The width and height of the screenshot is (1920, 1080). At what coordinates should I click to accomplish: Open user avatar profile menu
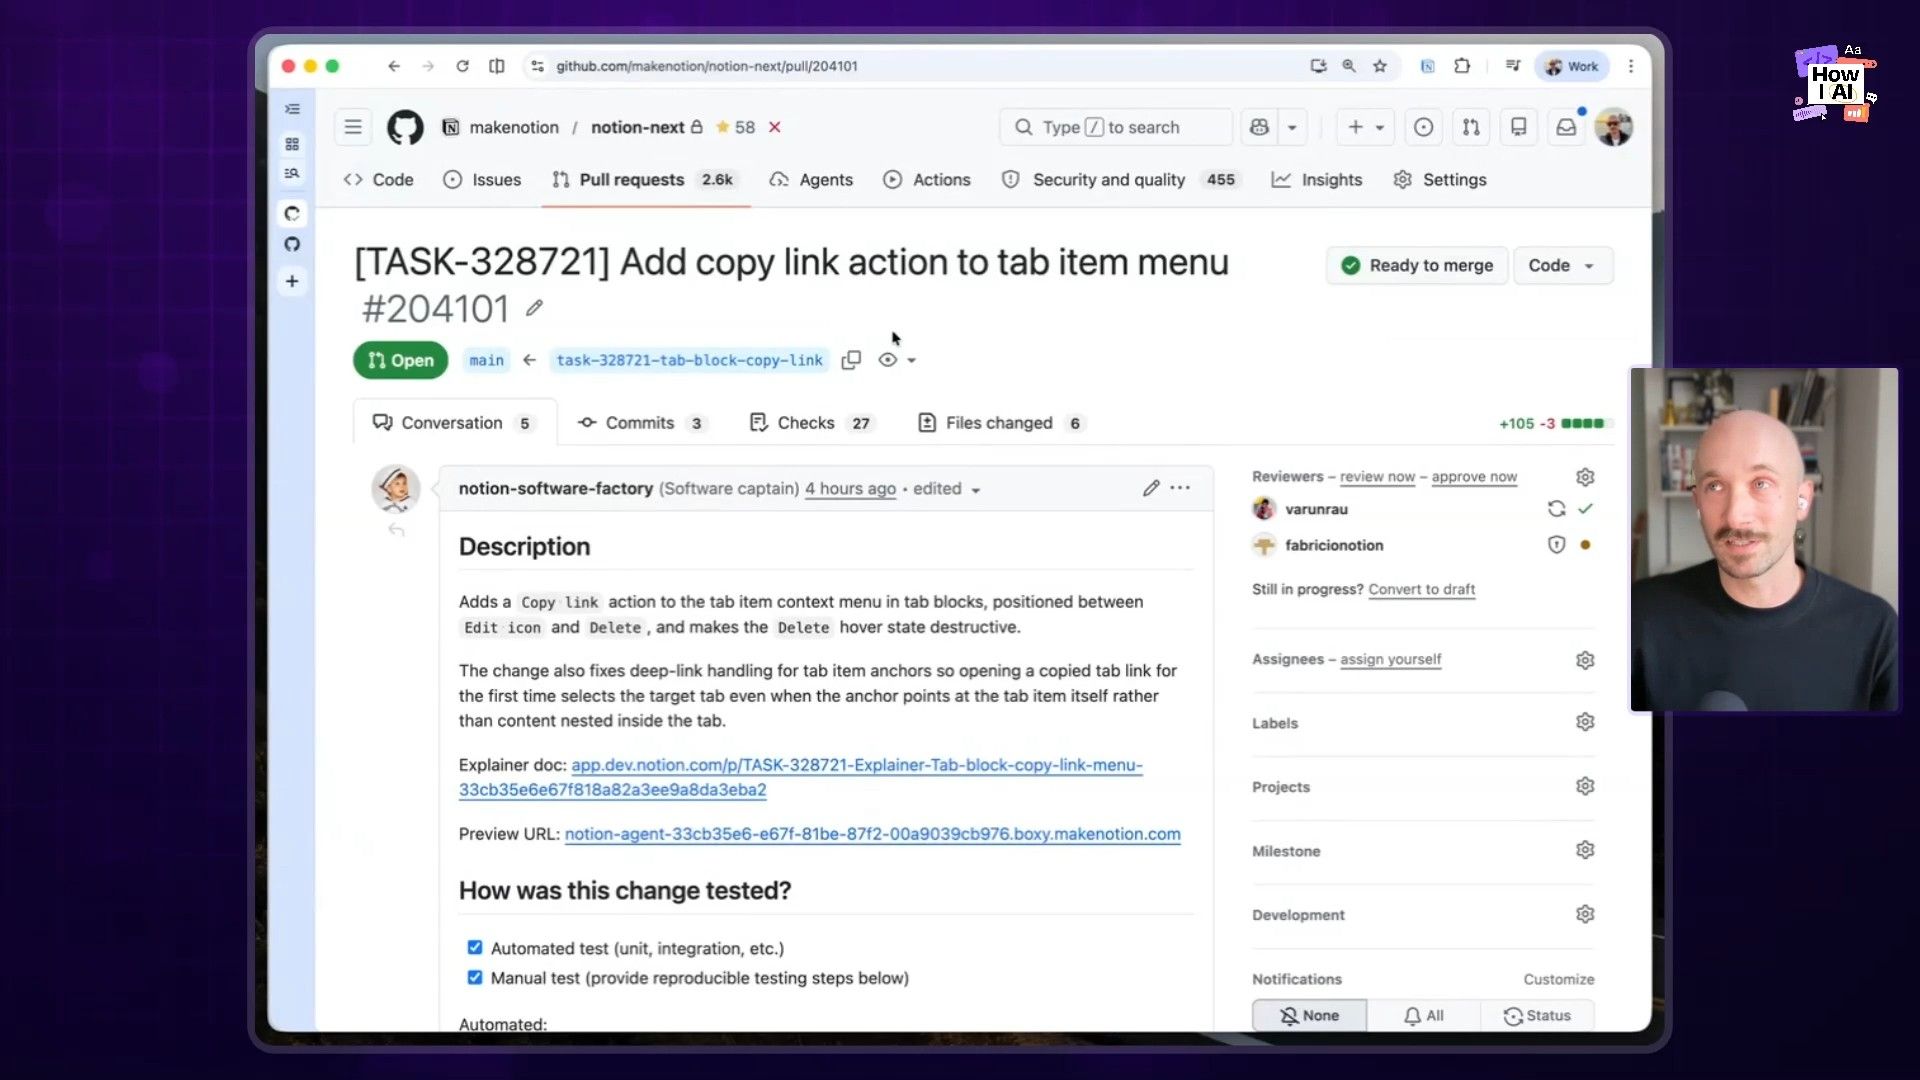coord(1613,127)
